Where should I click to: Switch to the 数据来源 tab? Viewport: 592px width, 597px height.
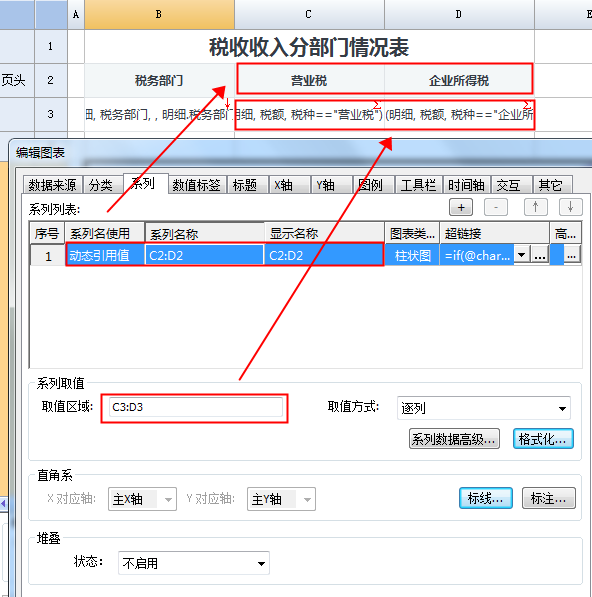(53, 185)
